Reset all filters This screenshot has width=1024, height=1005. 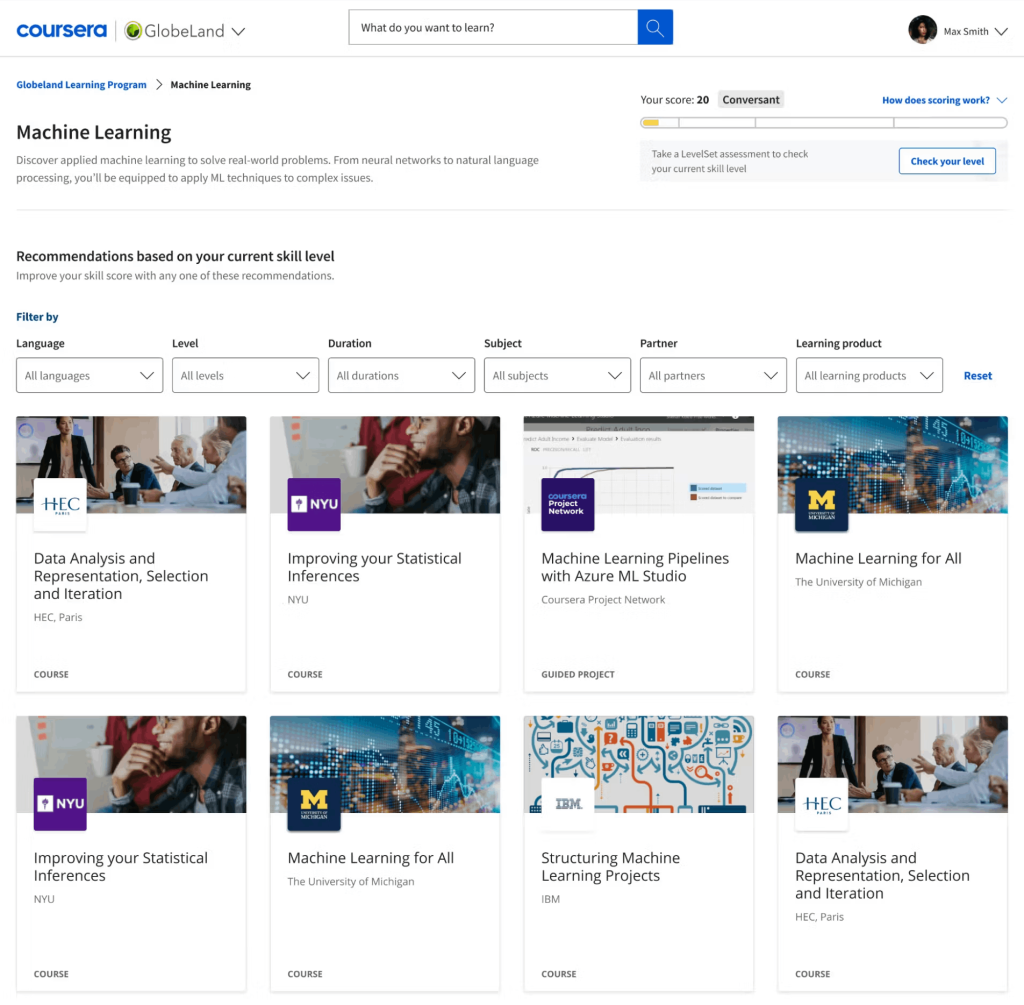[x=978, y=376]
